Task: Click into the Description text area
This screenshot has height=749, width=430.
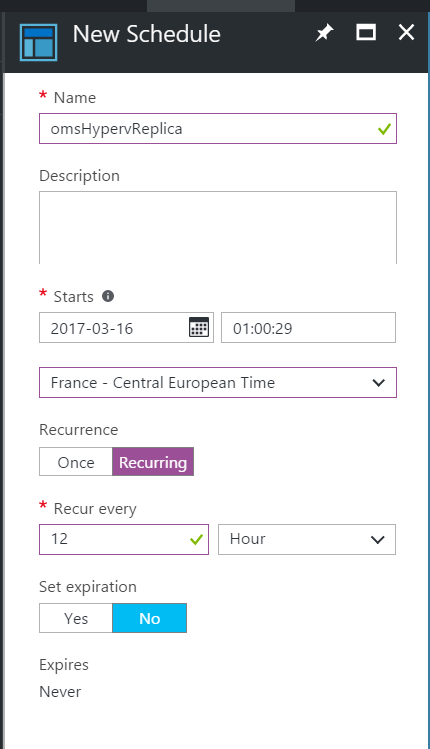Action: (218, 227)
